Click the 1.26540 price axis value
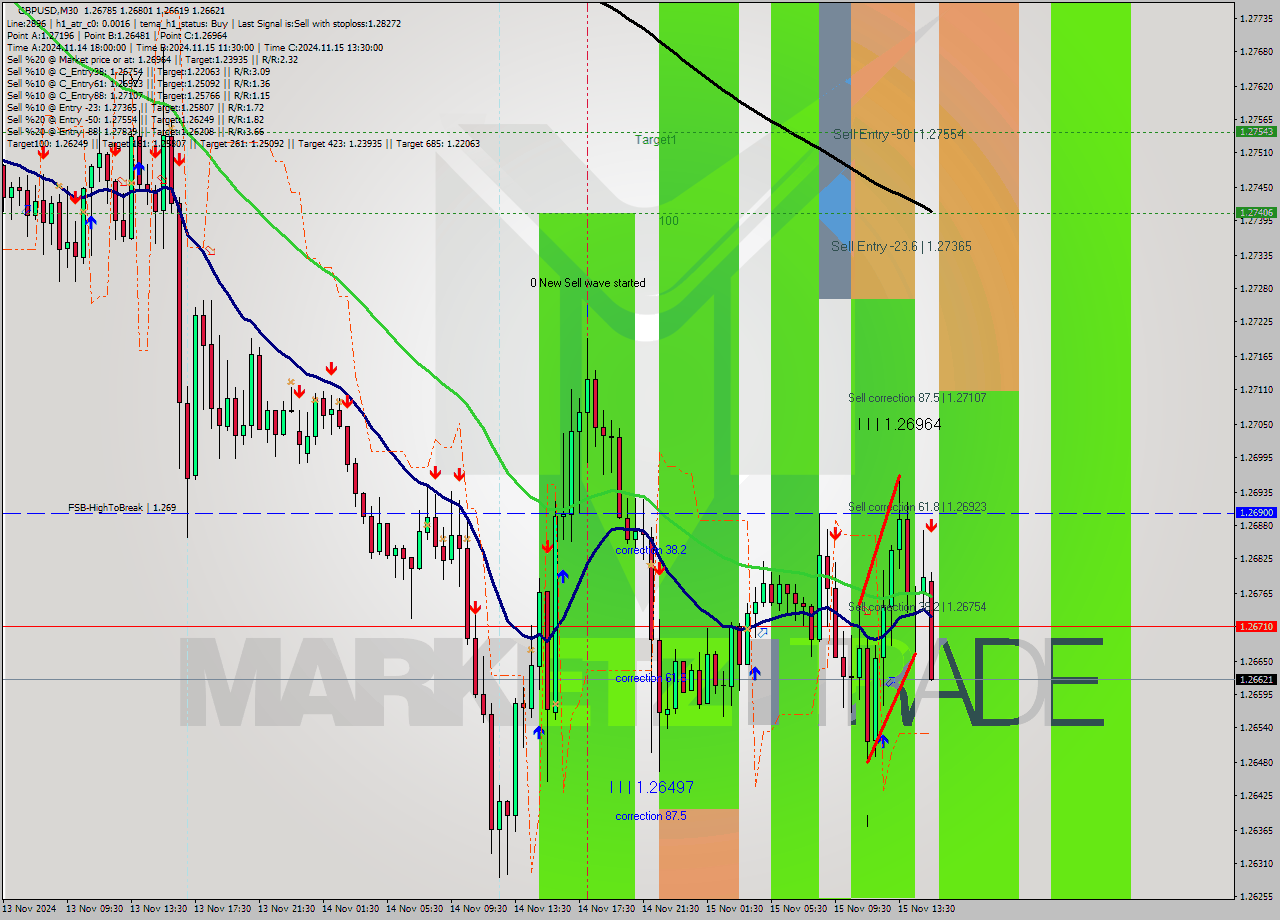Image resolution: width=1280 pixels, height=920 pixels. [1256, 727]
